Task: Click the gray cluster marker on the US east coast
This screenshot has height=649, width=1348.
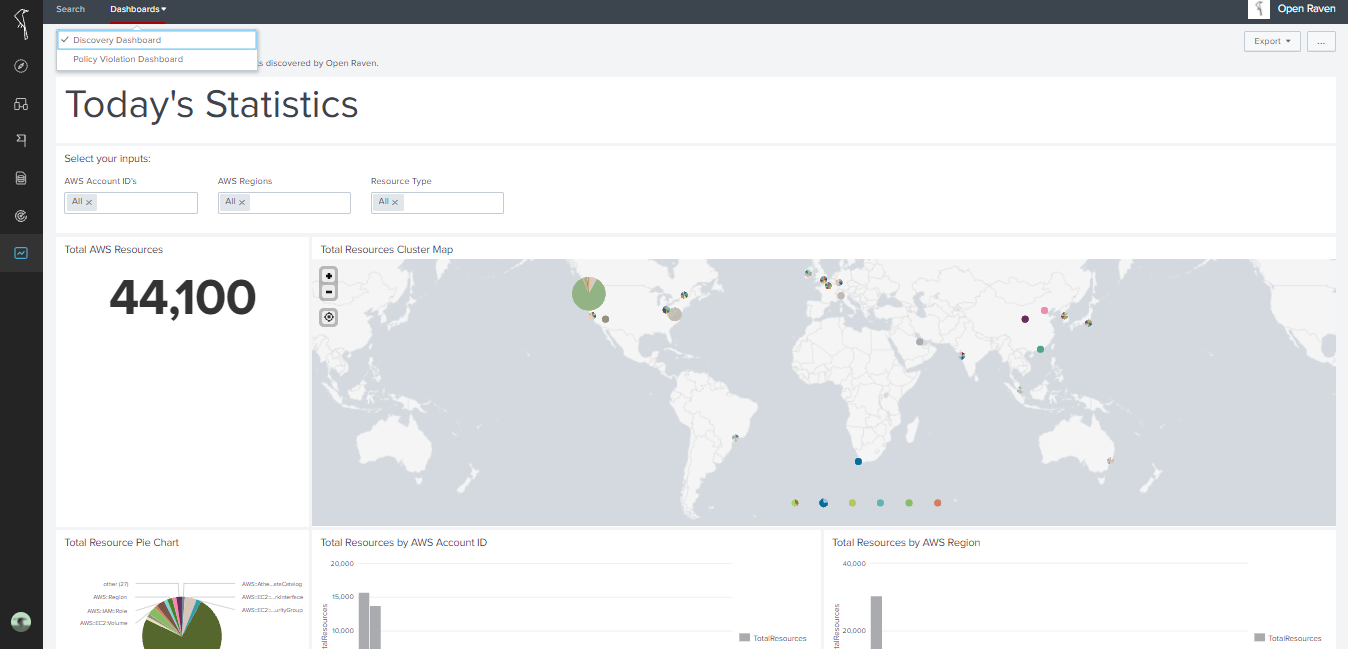Action: click(x=675, y=314)
